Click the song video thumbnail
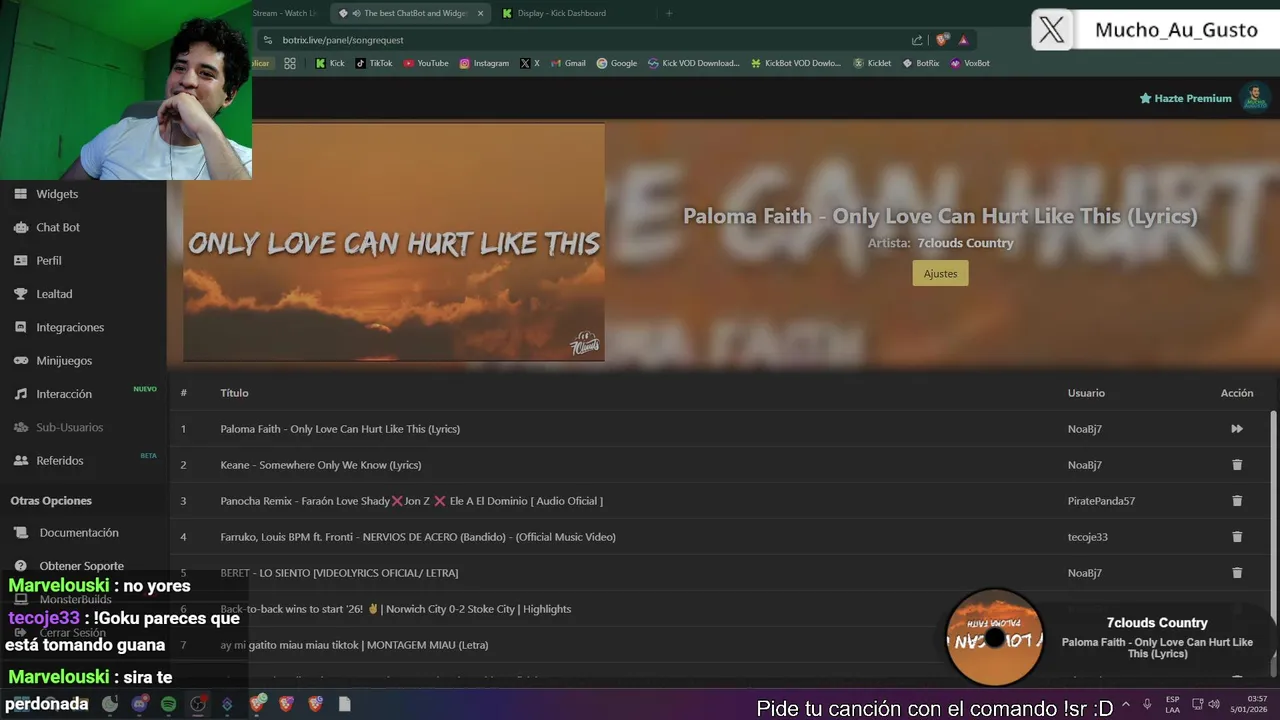Viewport: 1280px width, 720px height. click(393, 241)
